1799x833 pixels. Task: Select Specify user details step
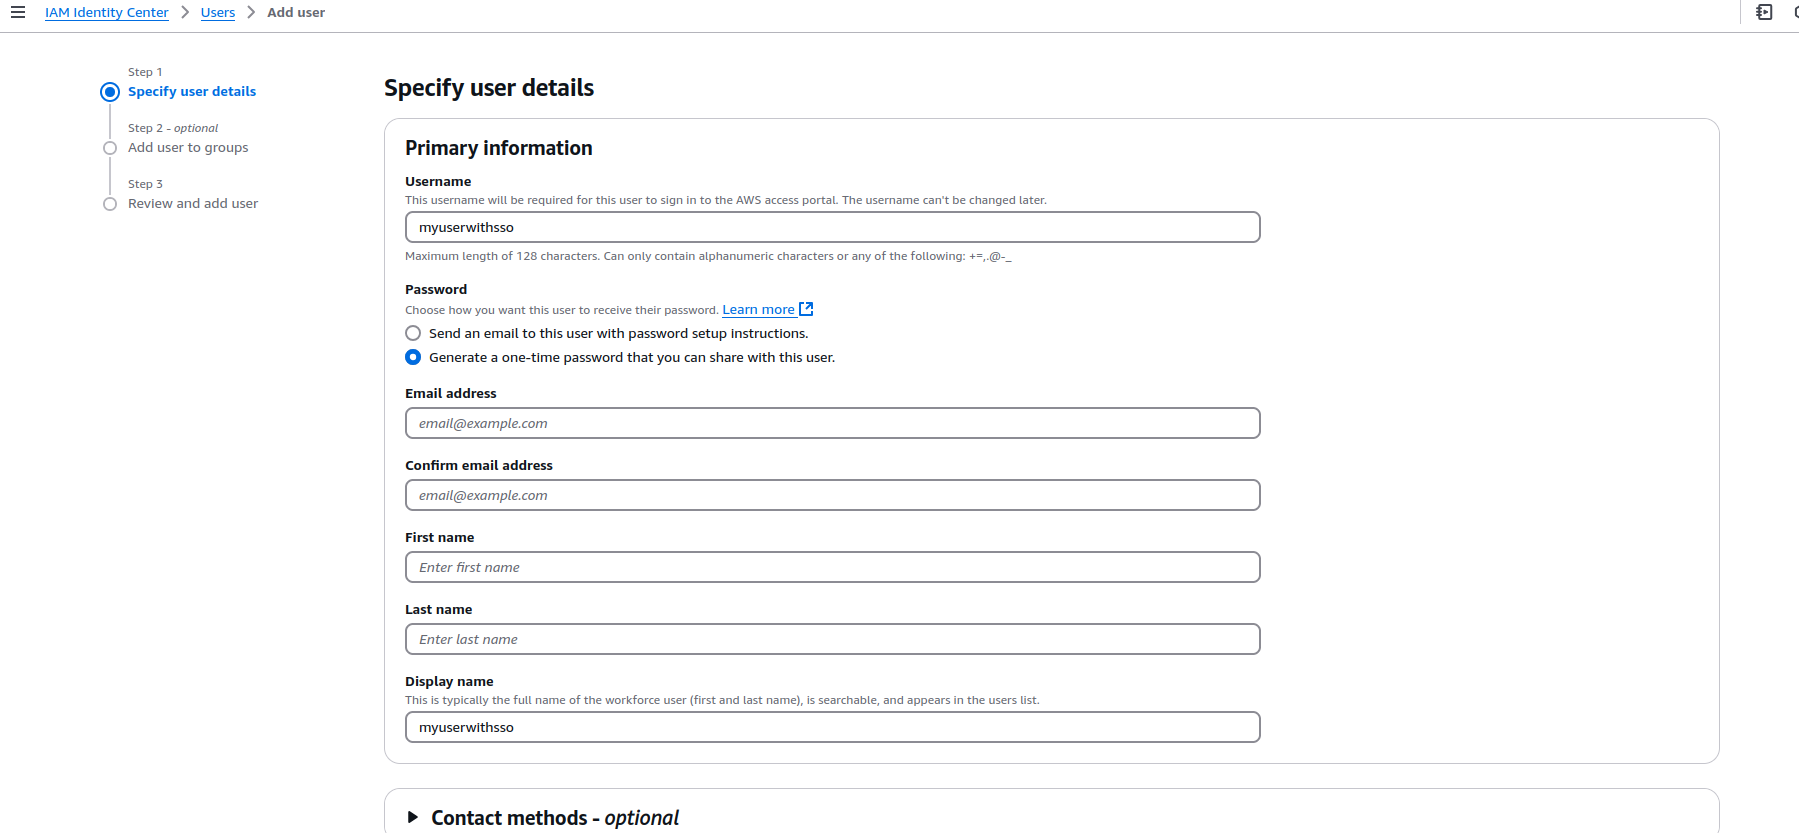[x=192, y=91]
